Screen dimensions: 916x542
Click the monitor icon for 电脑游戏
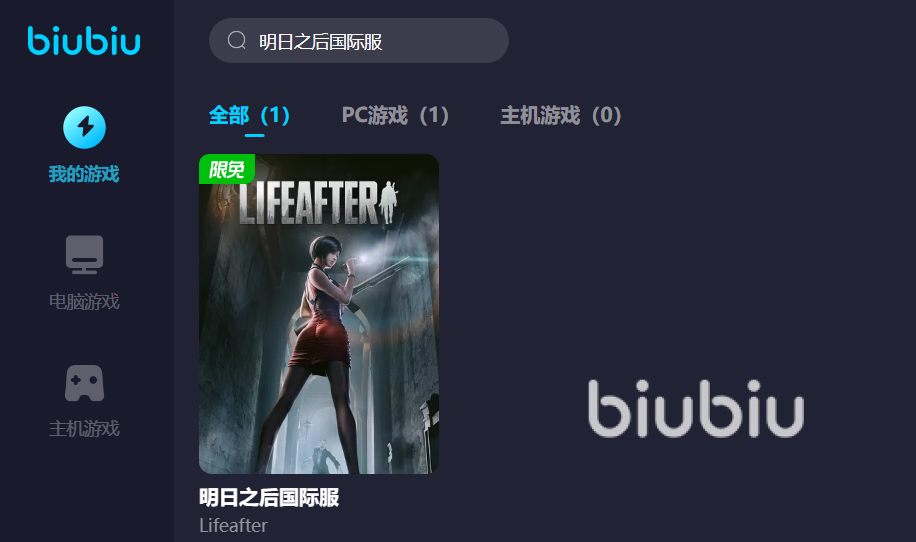[x=85, y=255]
